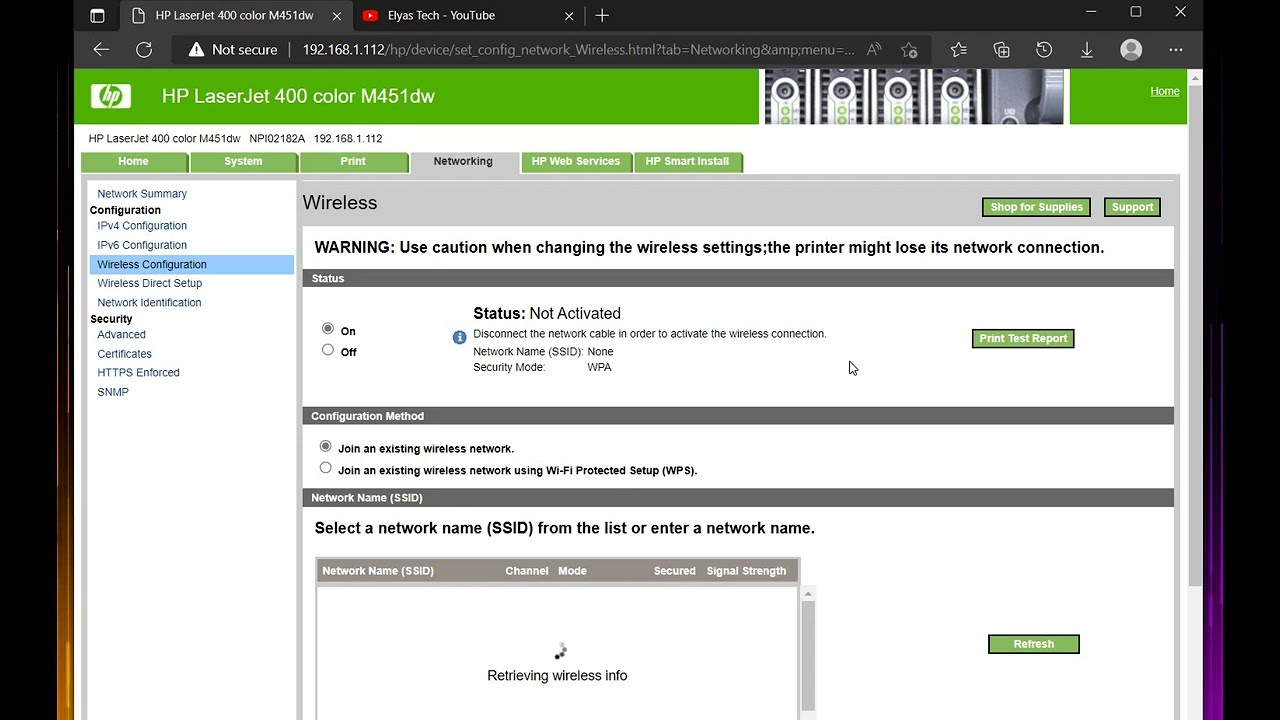This screenshot has height=720, width=1280.
Task: Click the profile avatar icon
Action: coord(1131,49)
